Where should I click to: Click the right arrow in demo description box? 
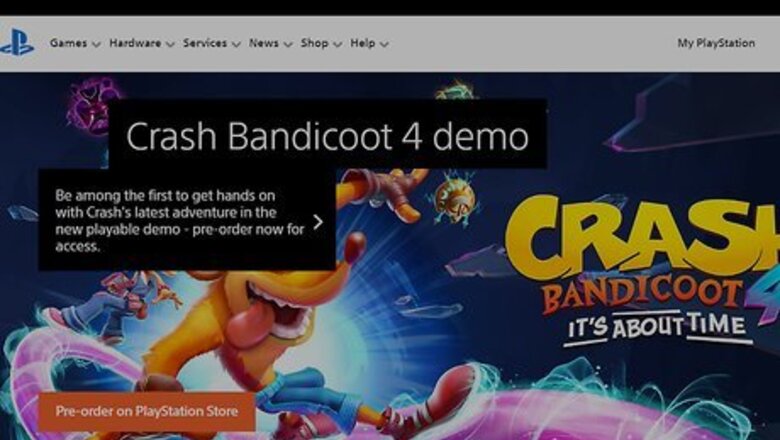(318, 222)
